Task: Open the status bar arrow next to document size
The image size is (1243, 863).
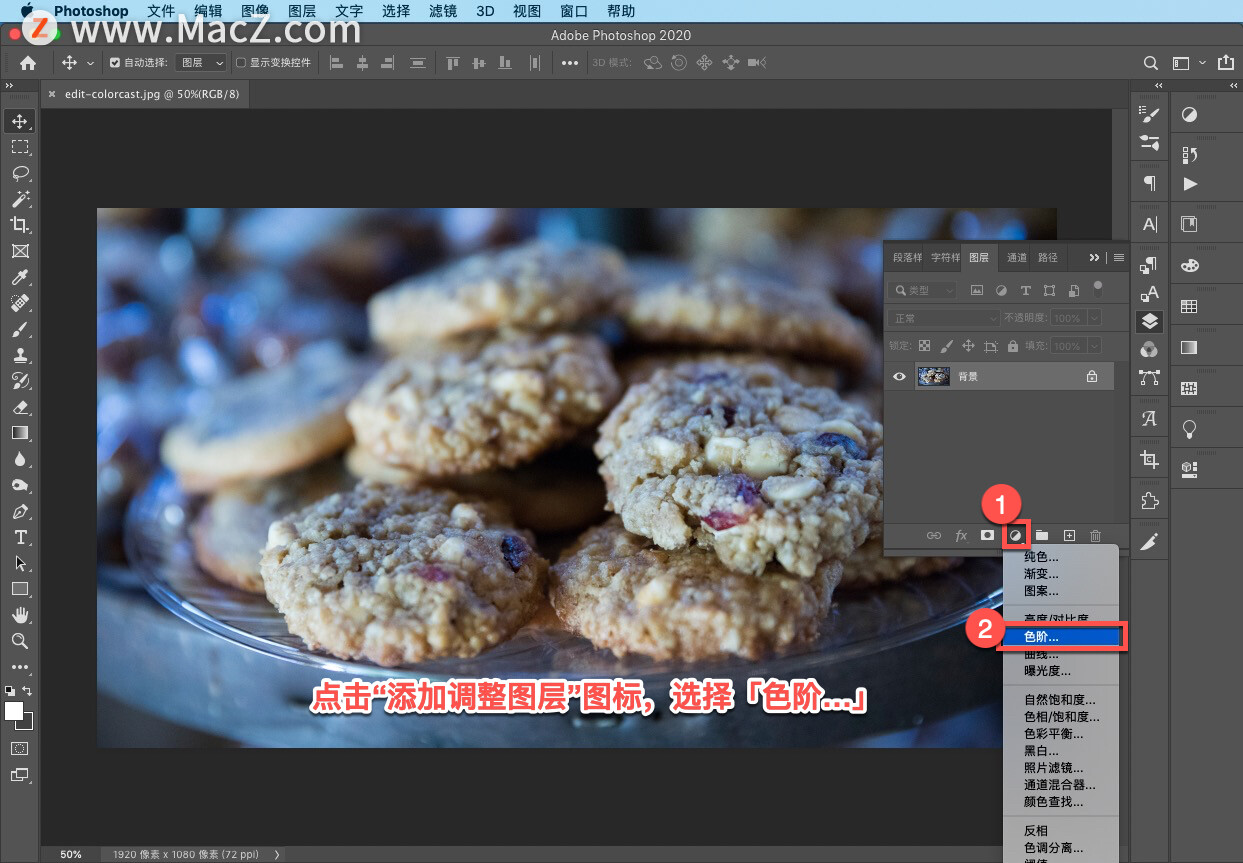Action: click(277, 854)
